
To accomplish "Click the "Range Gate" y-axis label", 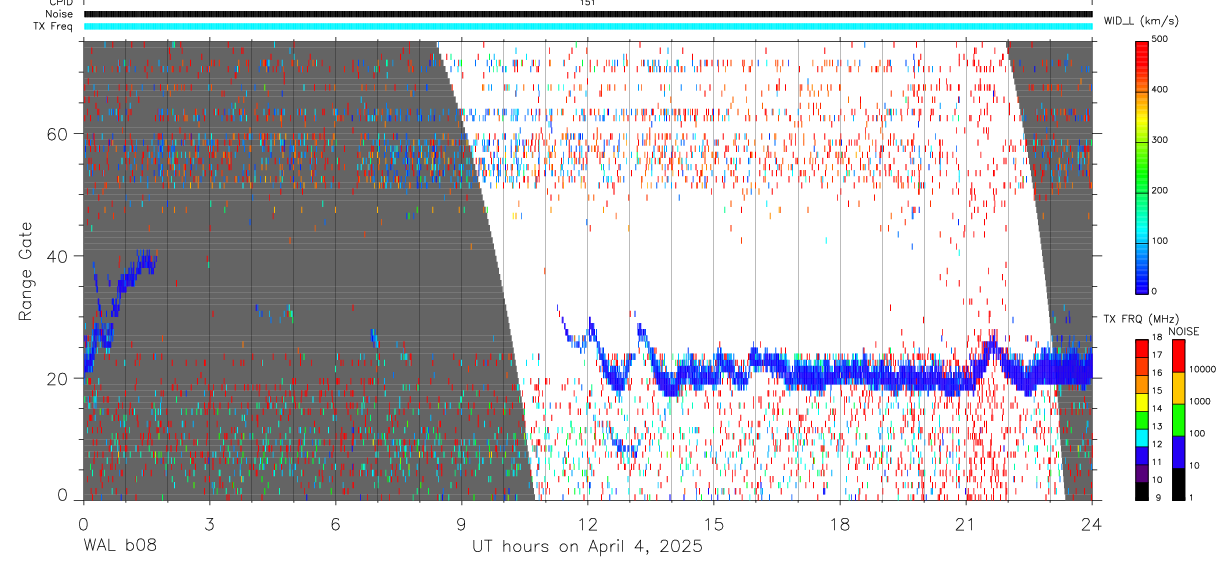I will tap(26, 271).
